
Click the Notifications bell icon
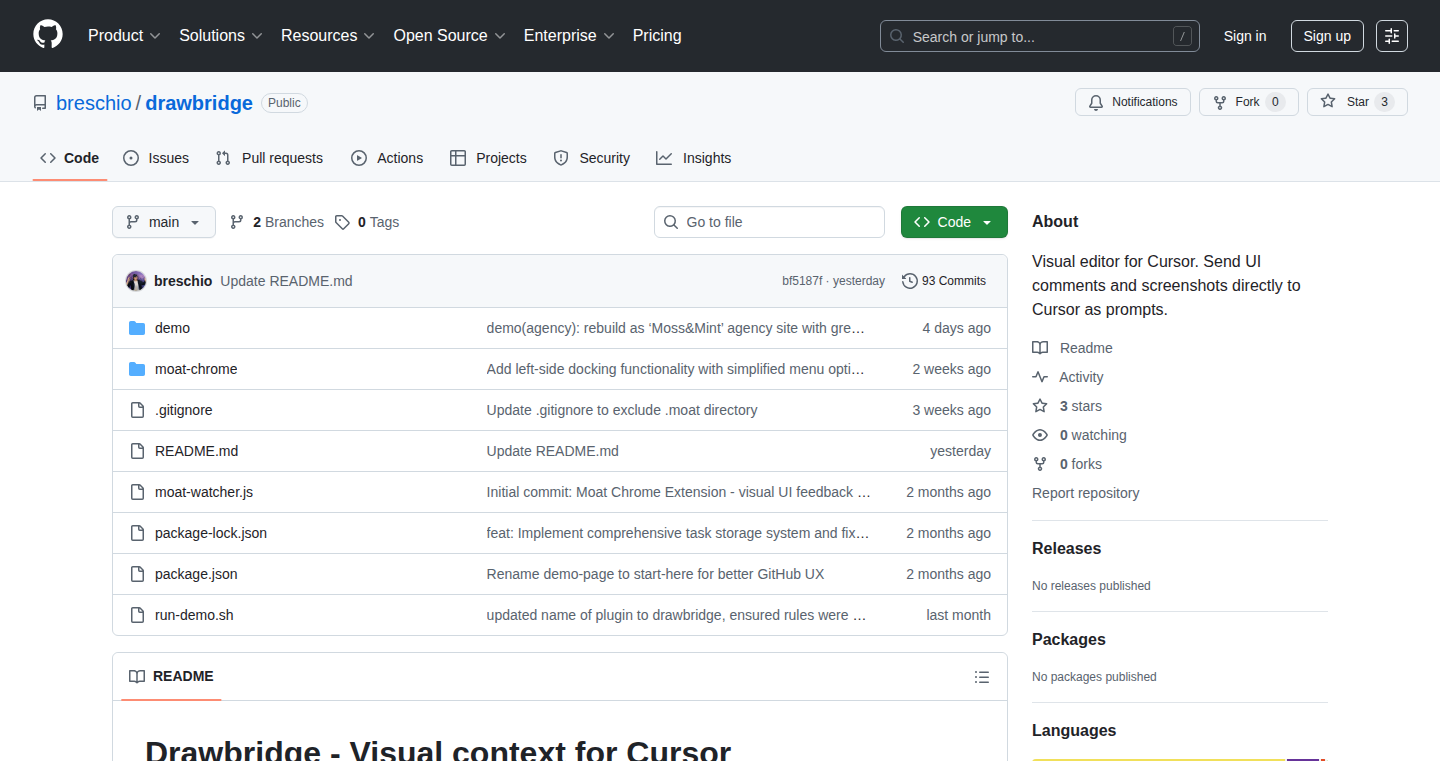1096,102
